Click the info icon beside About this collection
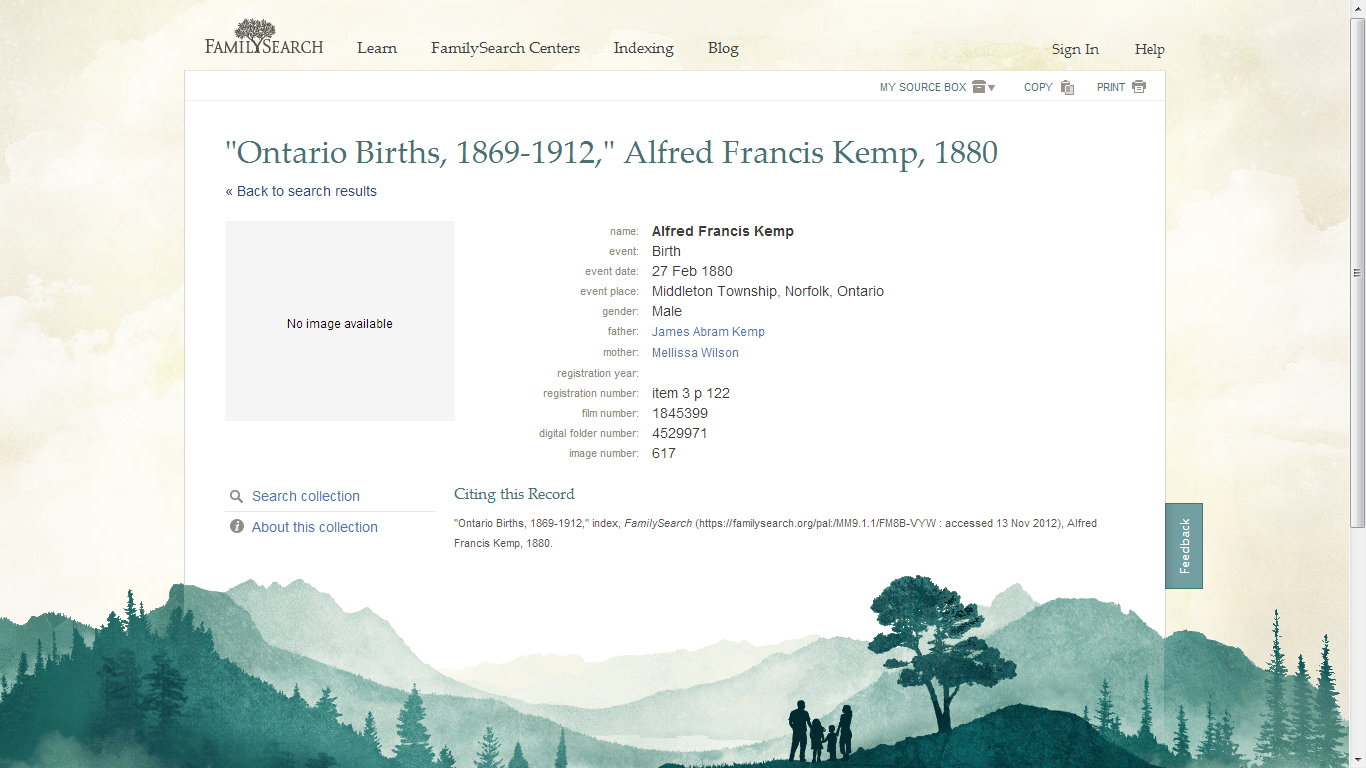This screenshot has height=768, width=1366. point(237,527)
